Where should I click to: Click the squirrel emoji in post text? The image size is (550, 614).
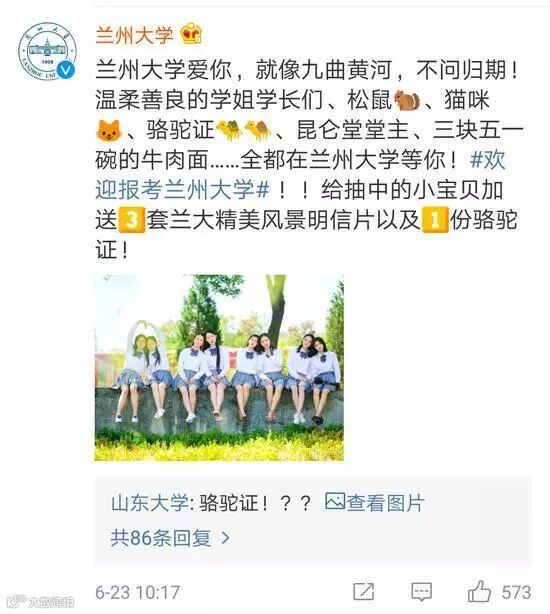point(407,101)
